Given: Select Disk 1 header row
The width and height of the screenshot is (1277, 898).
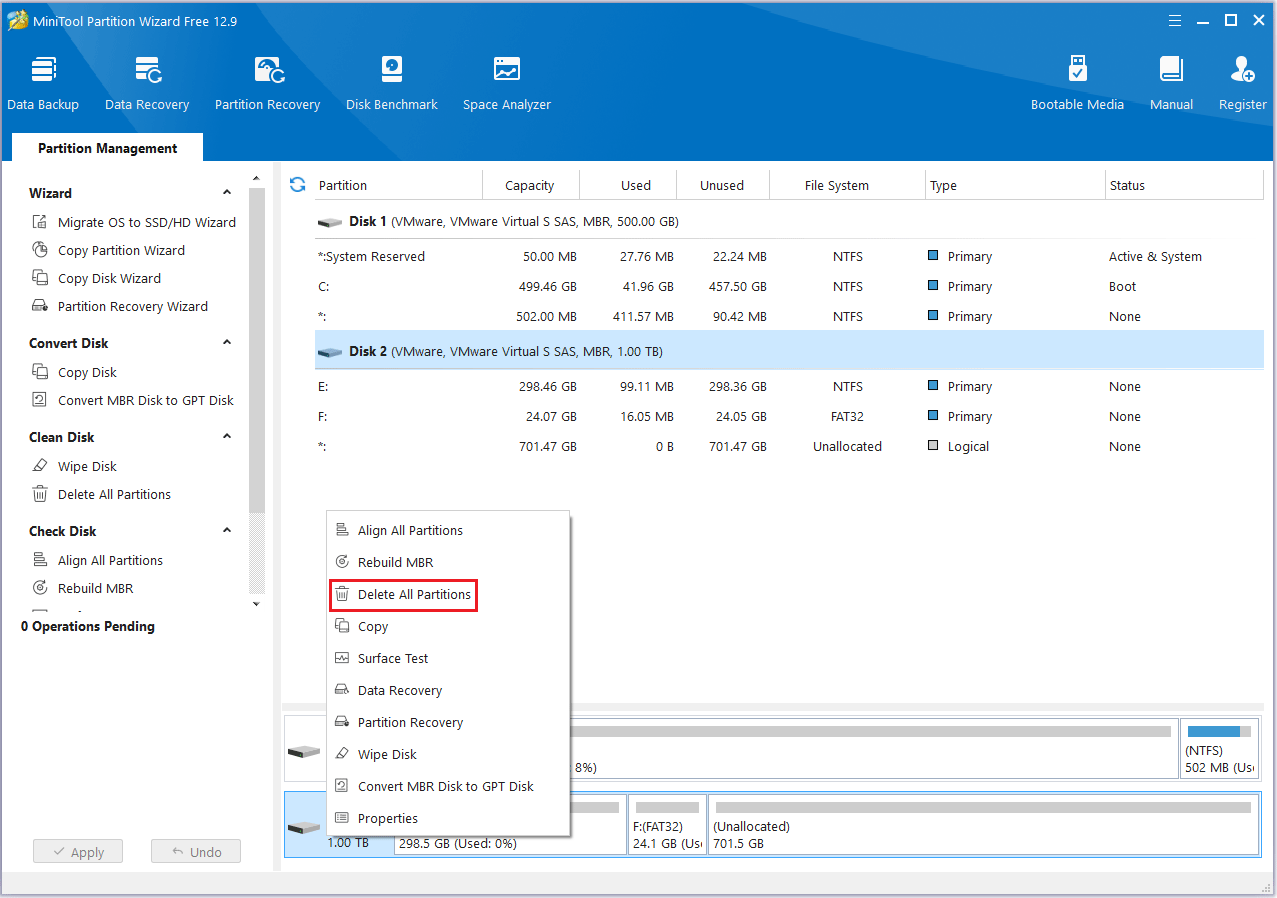Looking at the screenshot, I should coord(788,221).
